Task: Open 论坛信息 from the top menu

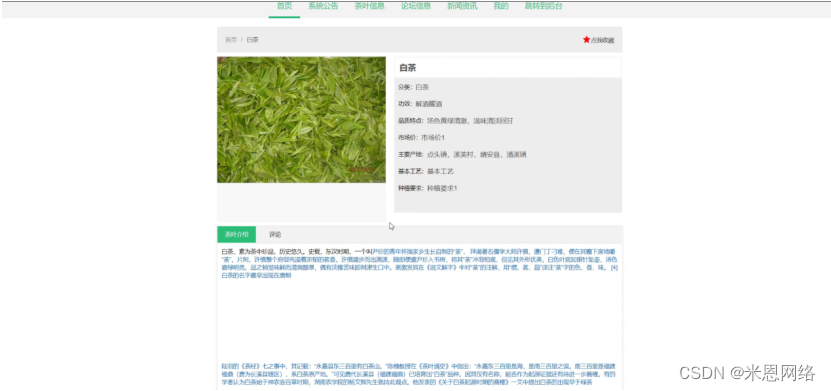Action: (416, 6)
